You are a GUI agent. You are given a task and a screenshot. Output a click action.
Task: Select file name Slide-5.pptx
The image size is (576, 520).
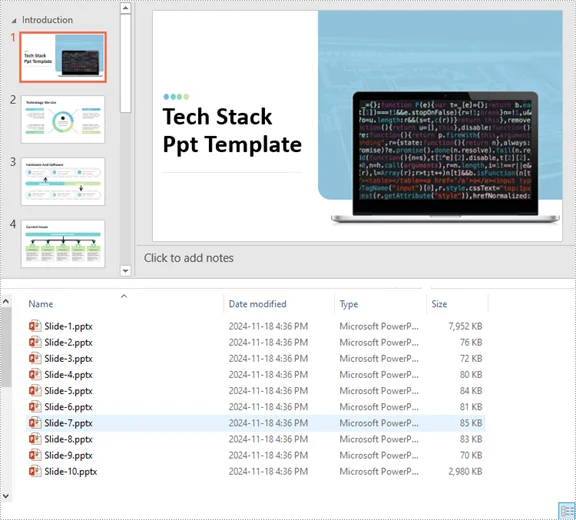[x=68, y=391]
